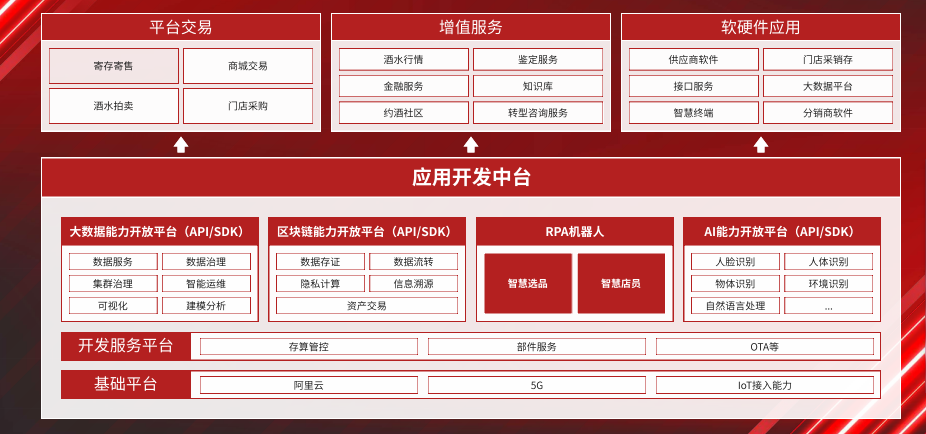The height and width of the screenshot is (434, 926).
Task: Click the 智慧选品 red tile
Action: click(x=528, y=283)
